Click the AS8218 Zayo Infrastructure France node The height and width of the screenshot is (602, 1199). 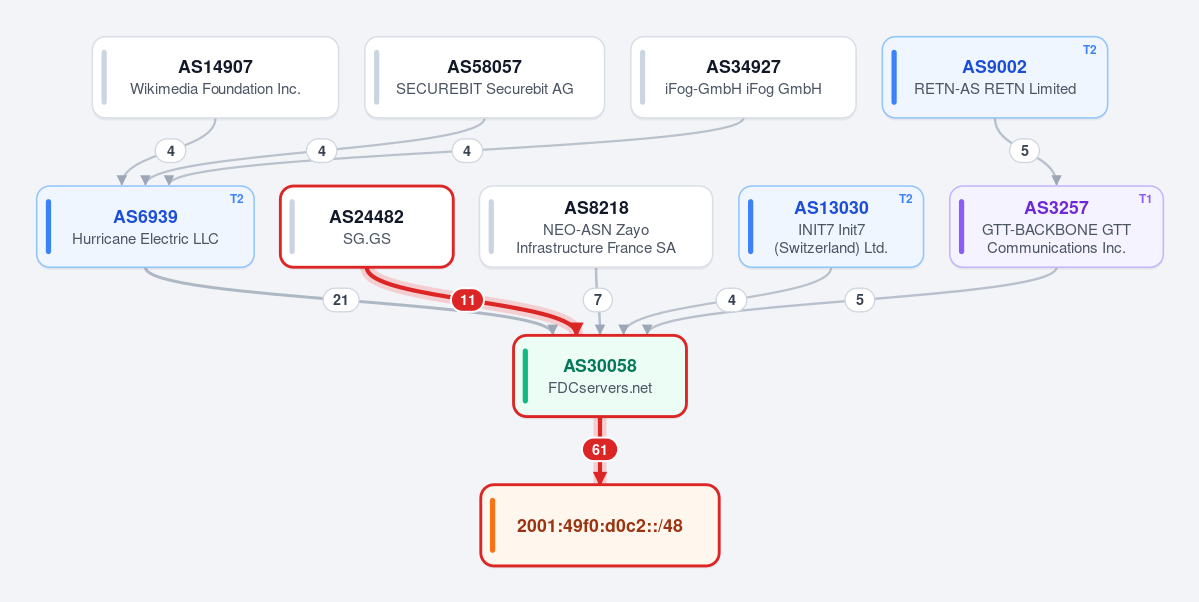(596, 226)
